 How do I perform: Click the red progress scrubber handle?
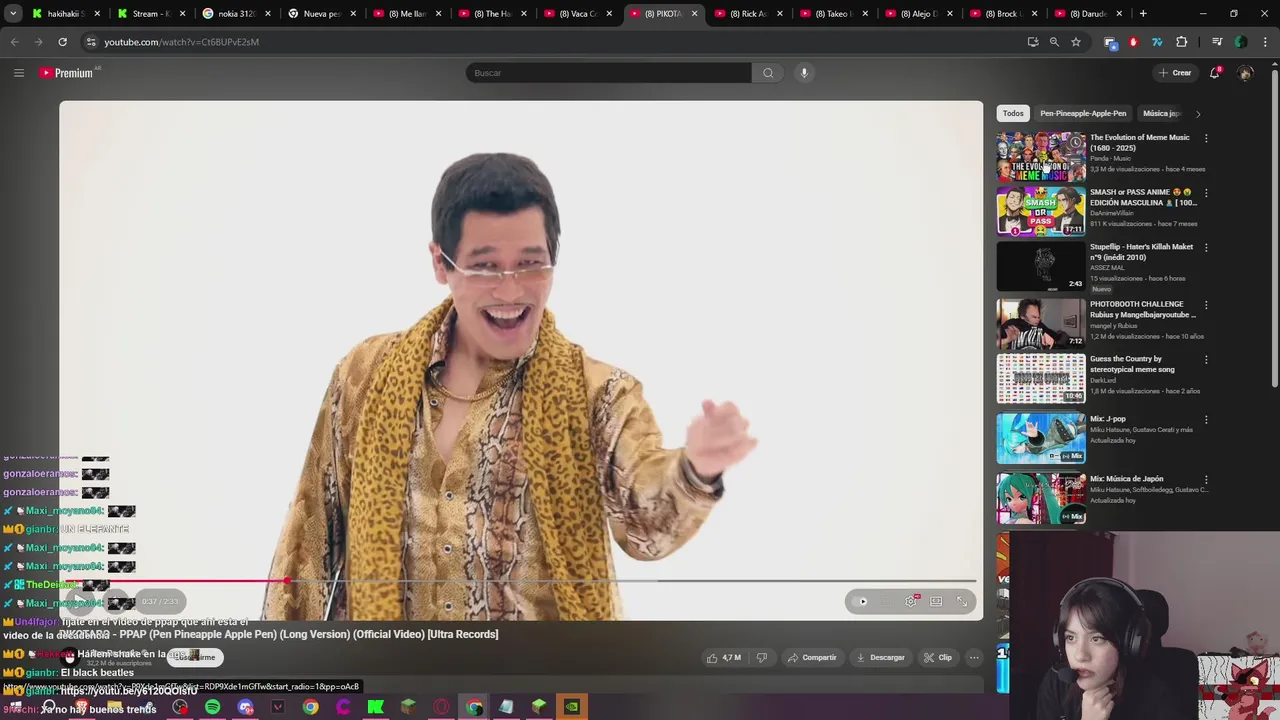click(287, 581)
